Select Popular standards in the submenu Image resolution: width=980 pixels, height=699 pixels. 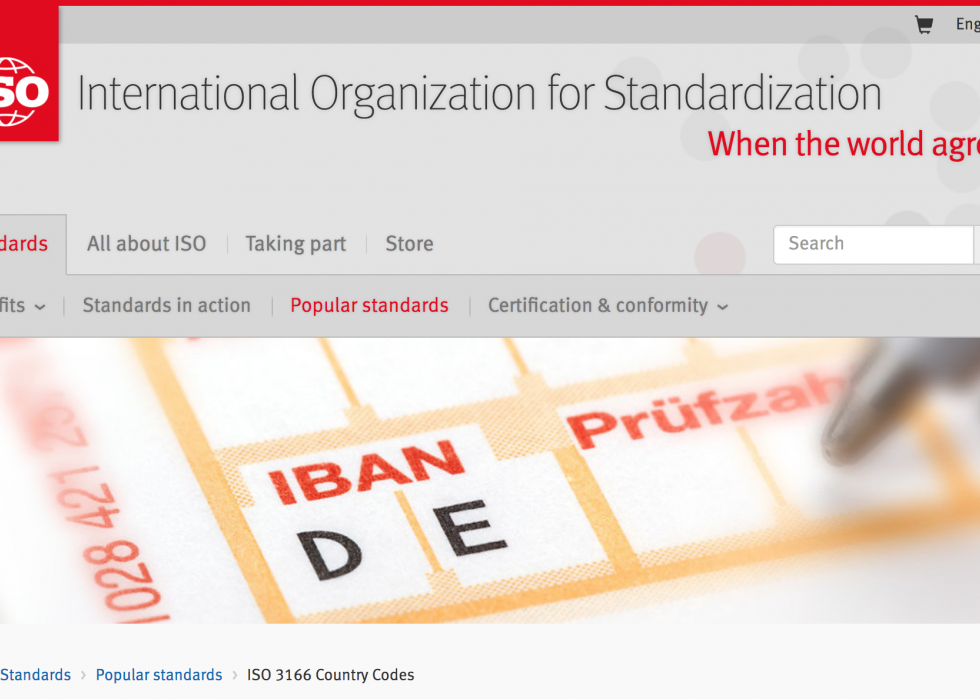369,306
